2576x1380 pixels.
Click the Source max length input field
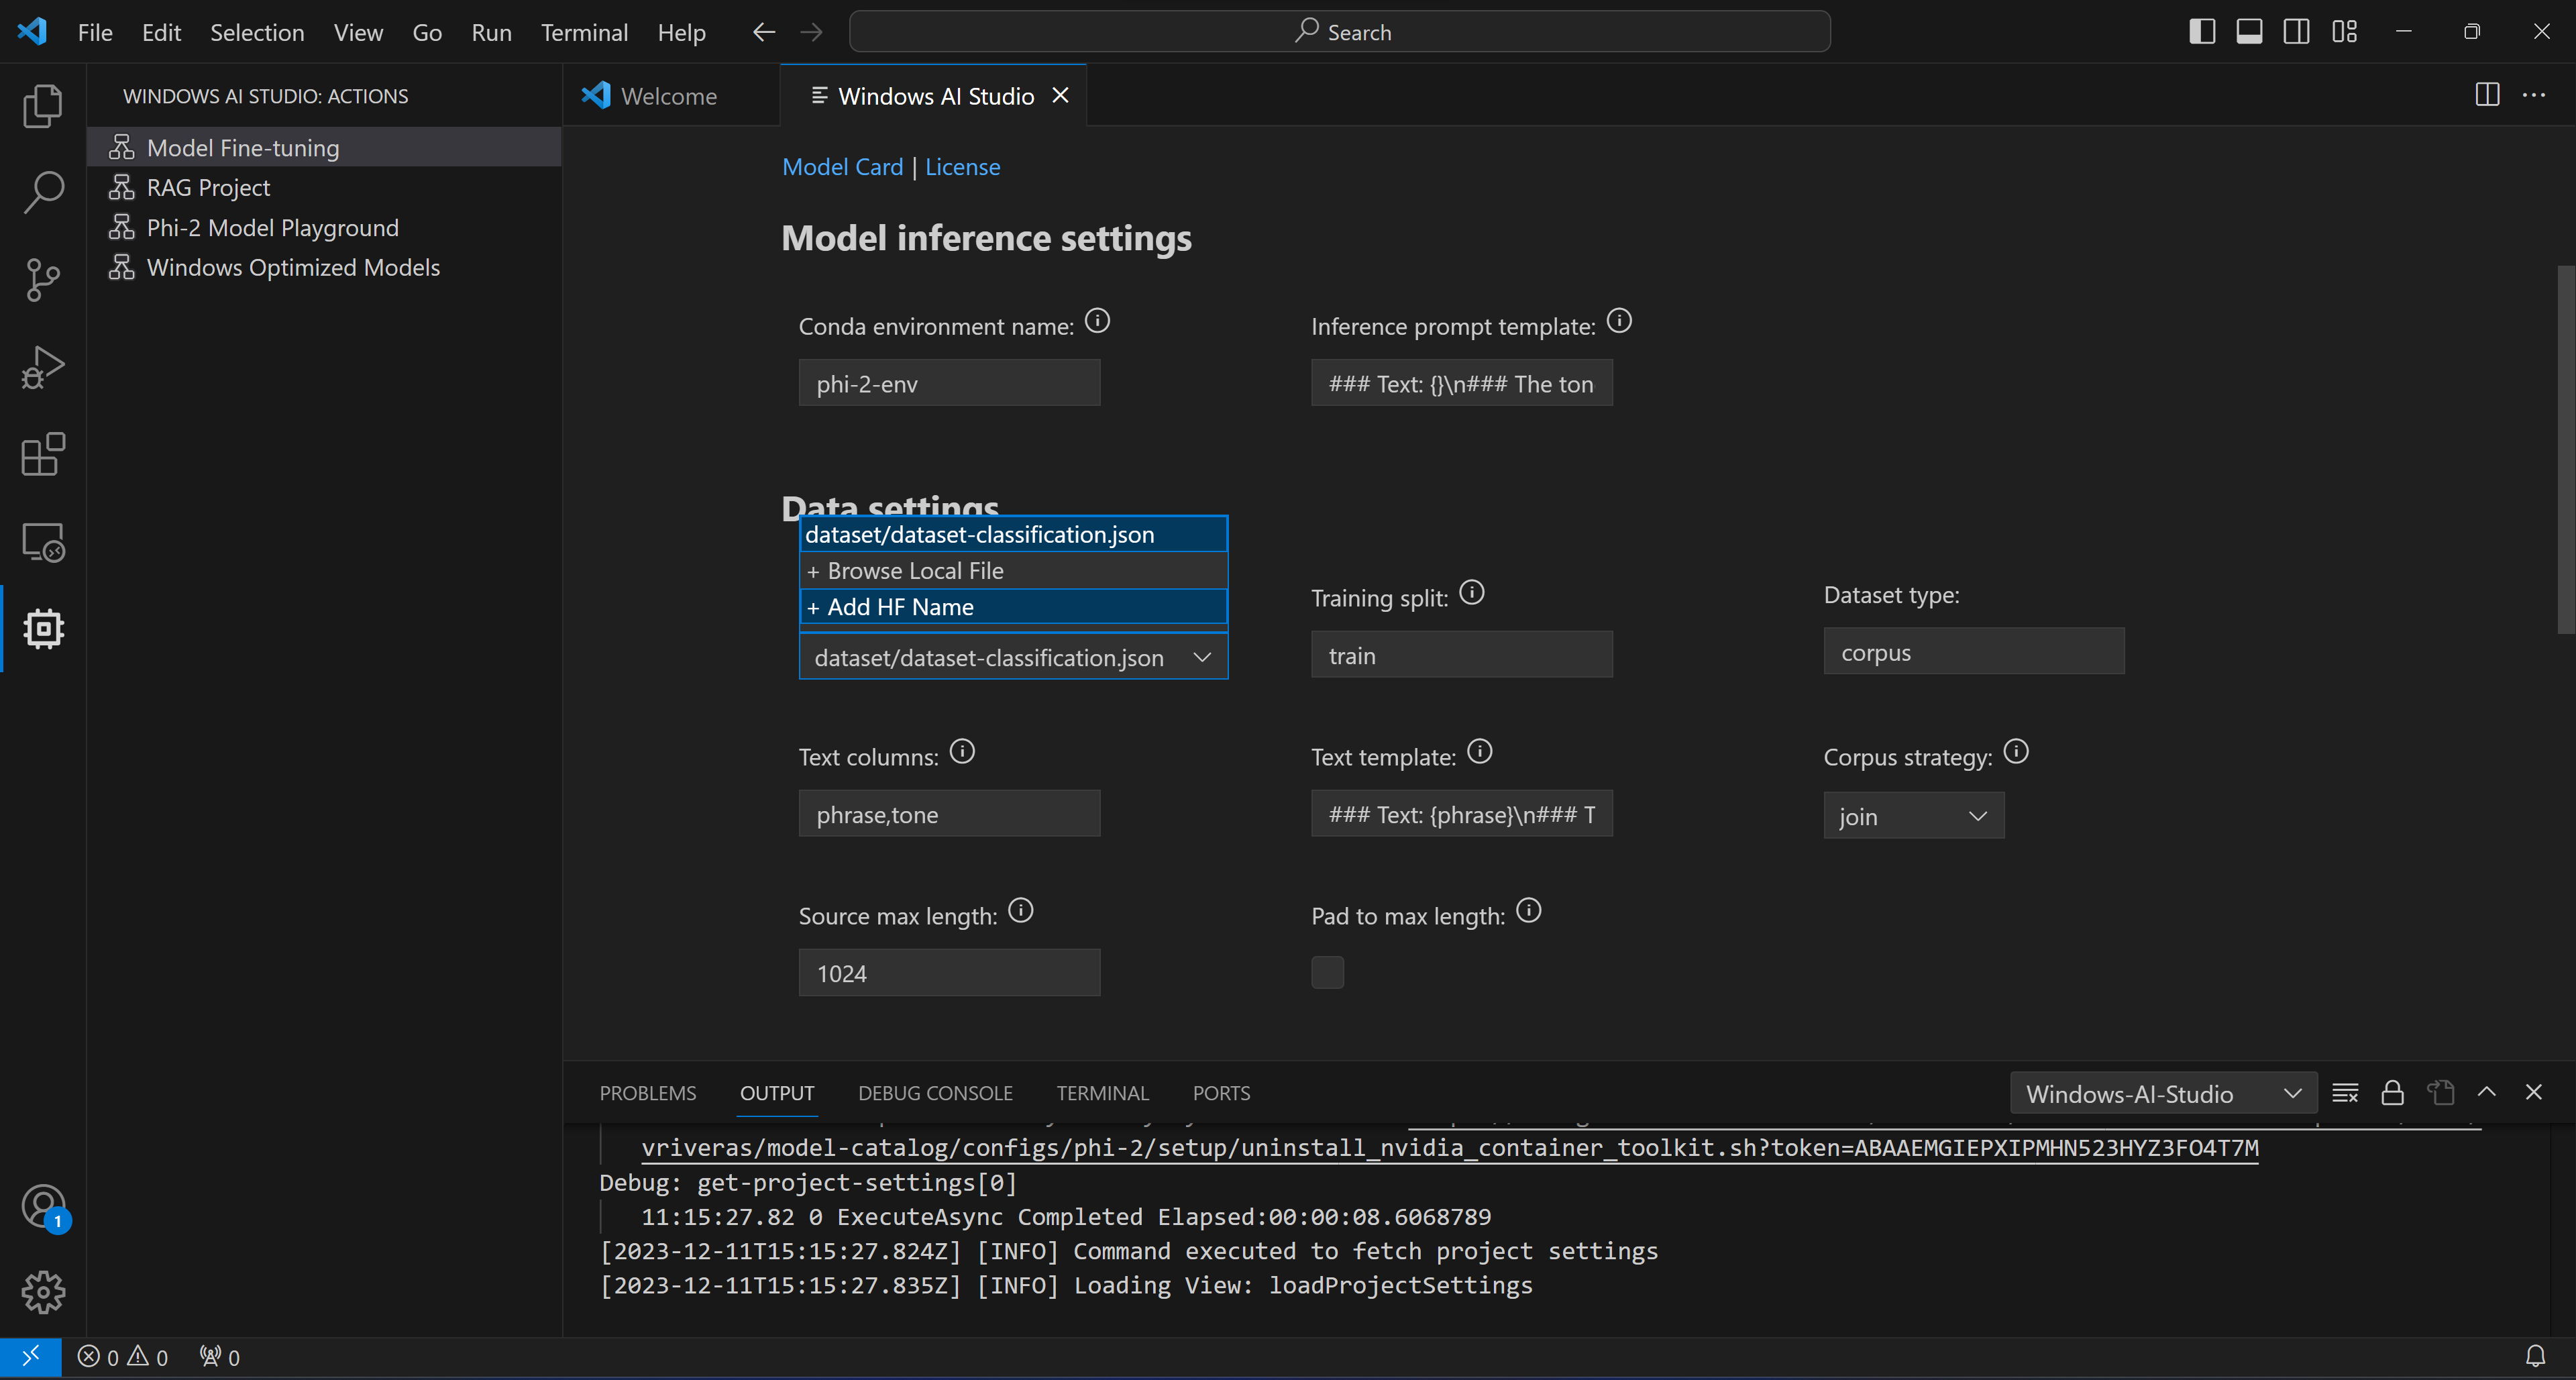click(949, 971)
